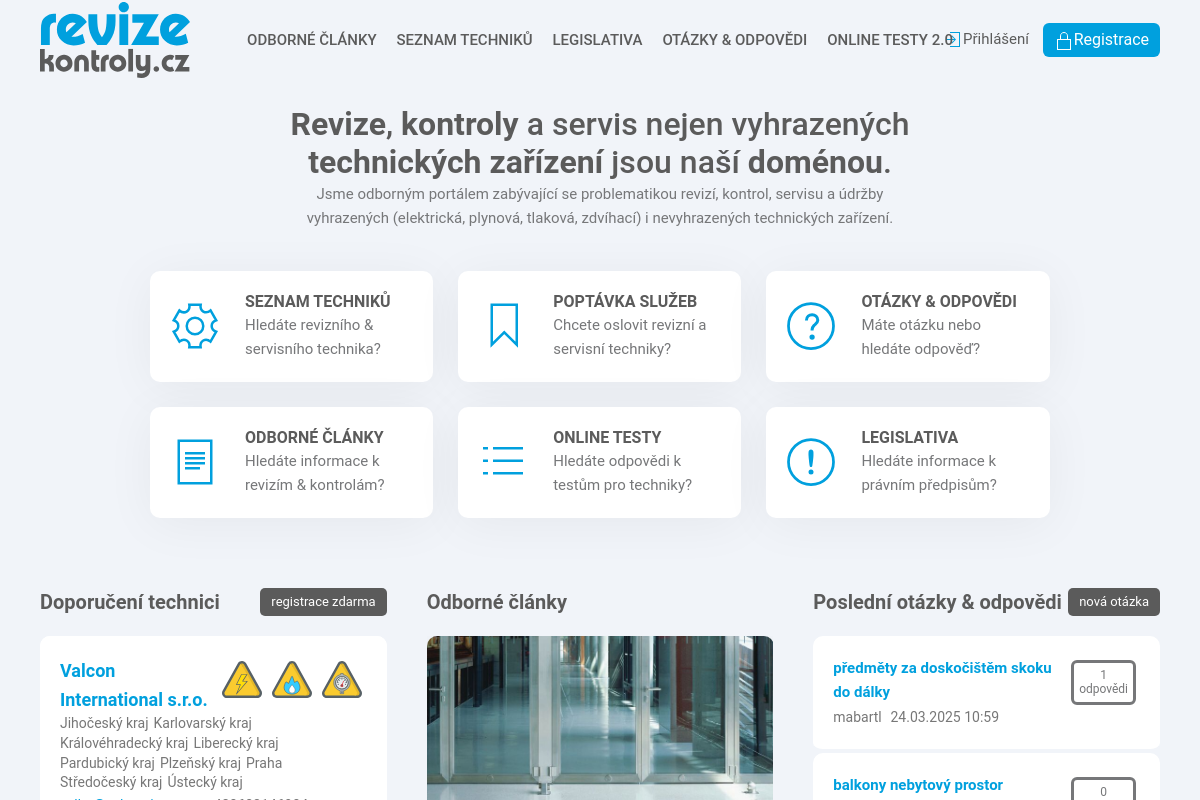Click the Odborné články article thumbnail image

coord(600,717)
